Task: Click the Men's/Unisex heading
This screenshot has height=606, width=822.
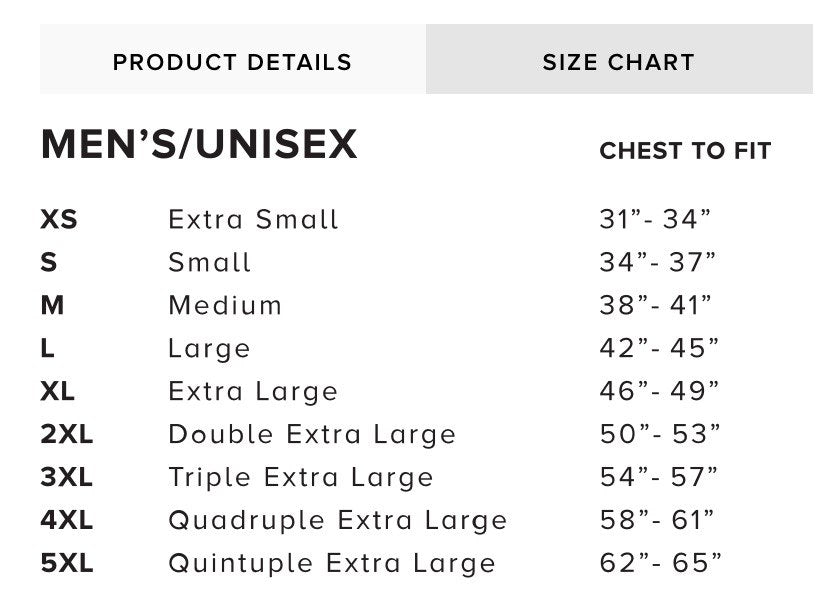Action: point(199,145)
